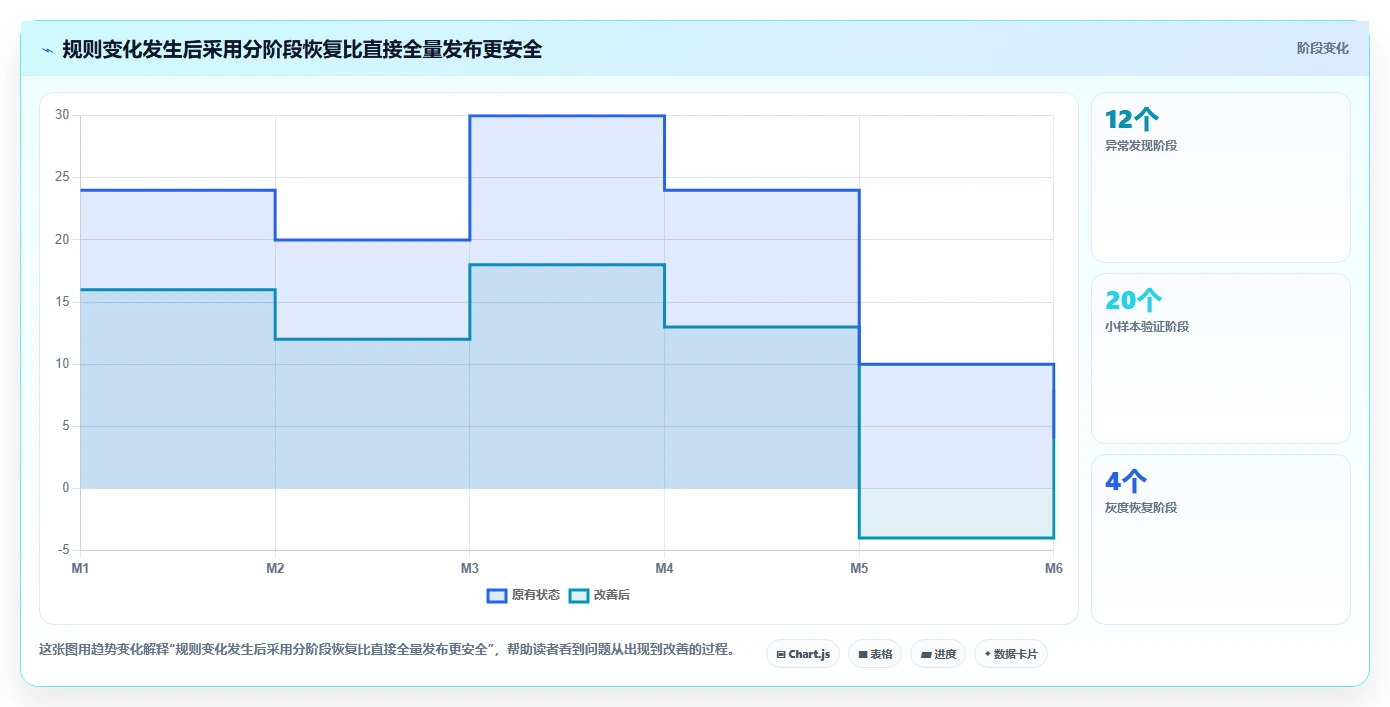Click the 阶段变化 label in header

(x=1322, y=48)
